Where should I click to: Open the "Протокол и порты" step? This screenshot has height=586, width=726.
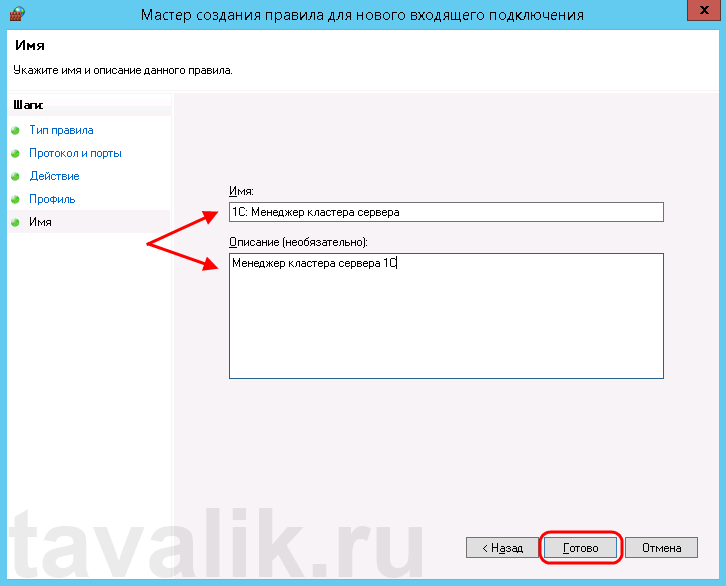pyautogui.click(x=75, y=153)
